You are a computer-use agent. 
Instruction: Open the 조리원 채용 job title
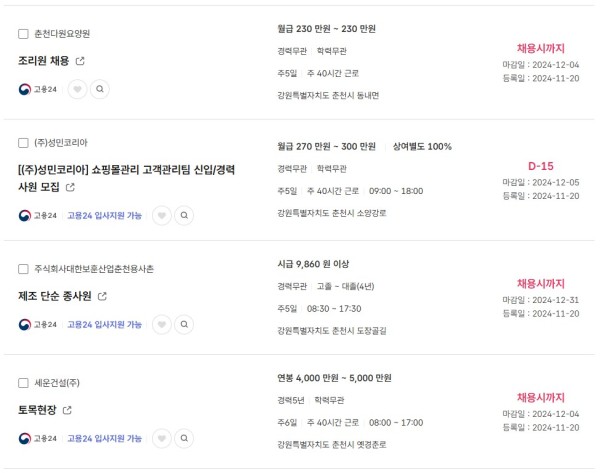click(x=44, y=61)
